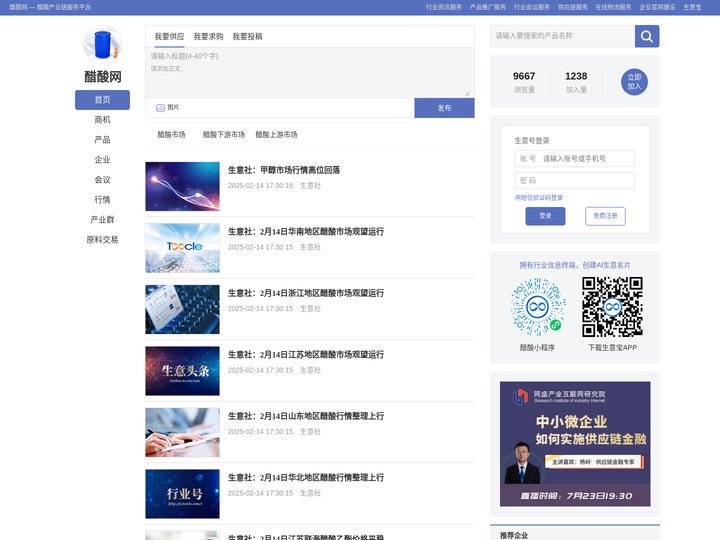Click the 醋酸网 site title text
720x540 pixels.
[102, 77]
